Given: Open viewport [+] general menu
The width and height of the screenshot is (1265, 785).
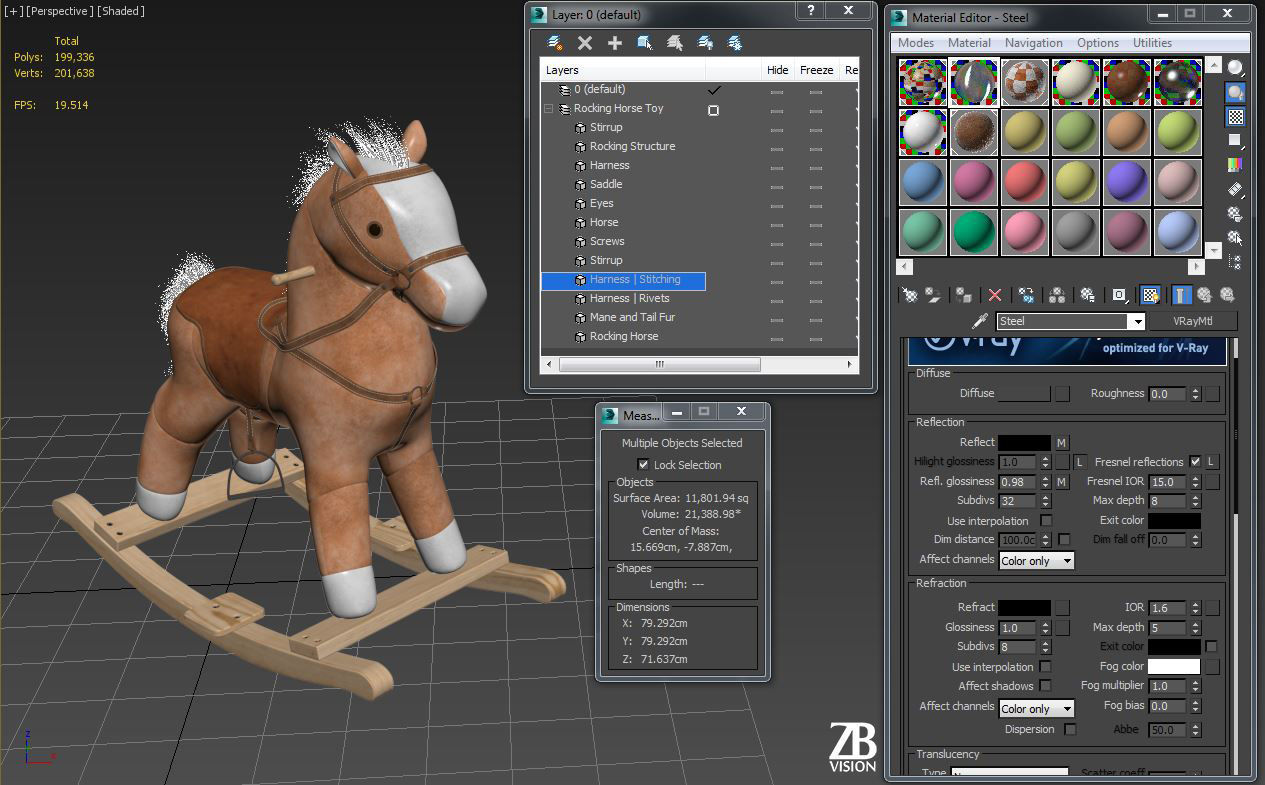Looking at the screenshot, I should (x=14, y=11).
